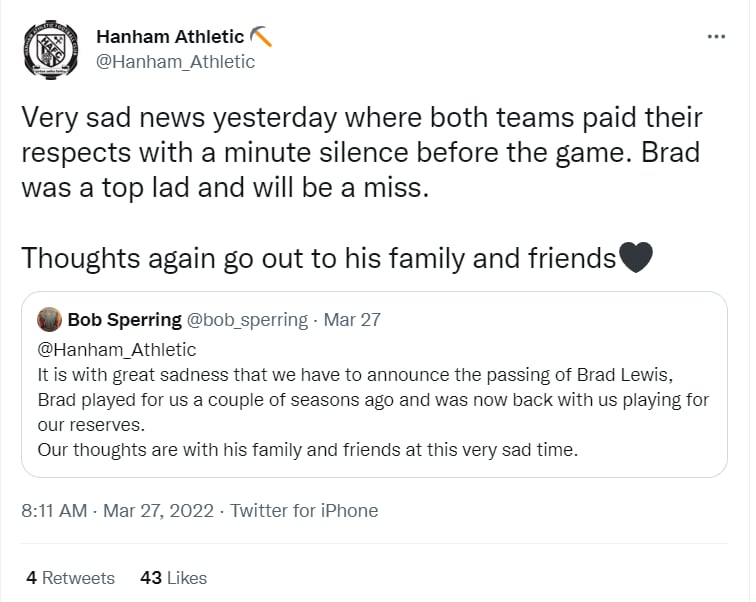View the 43 Likes list
The width and height of the screenshot is (756, 602).
coord(173,578)
